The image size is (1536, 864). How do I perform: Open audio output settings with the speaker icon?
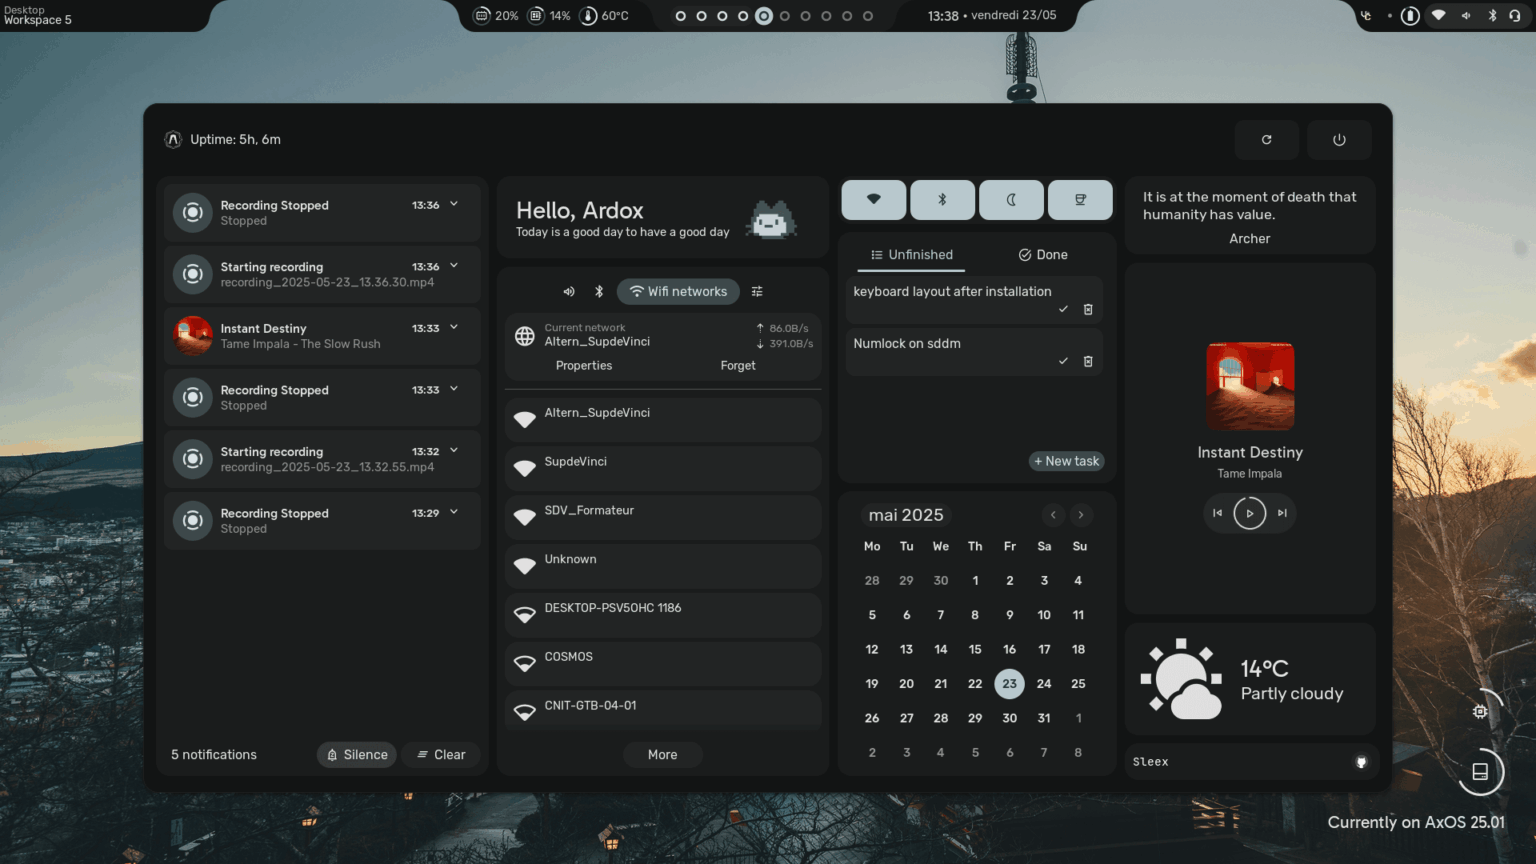(569, 291)
